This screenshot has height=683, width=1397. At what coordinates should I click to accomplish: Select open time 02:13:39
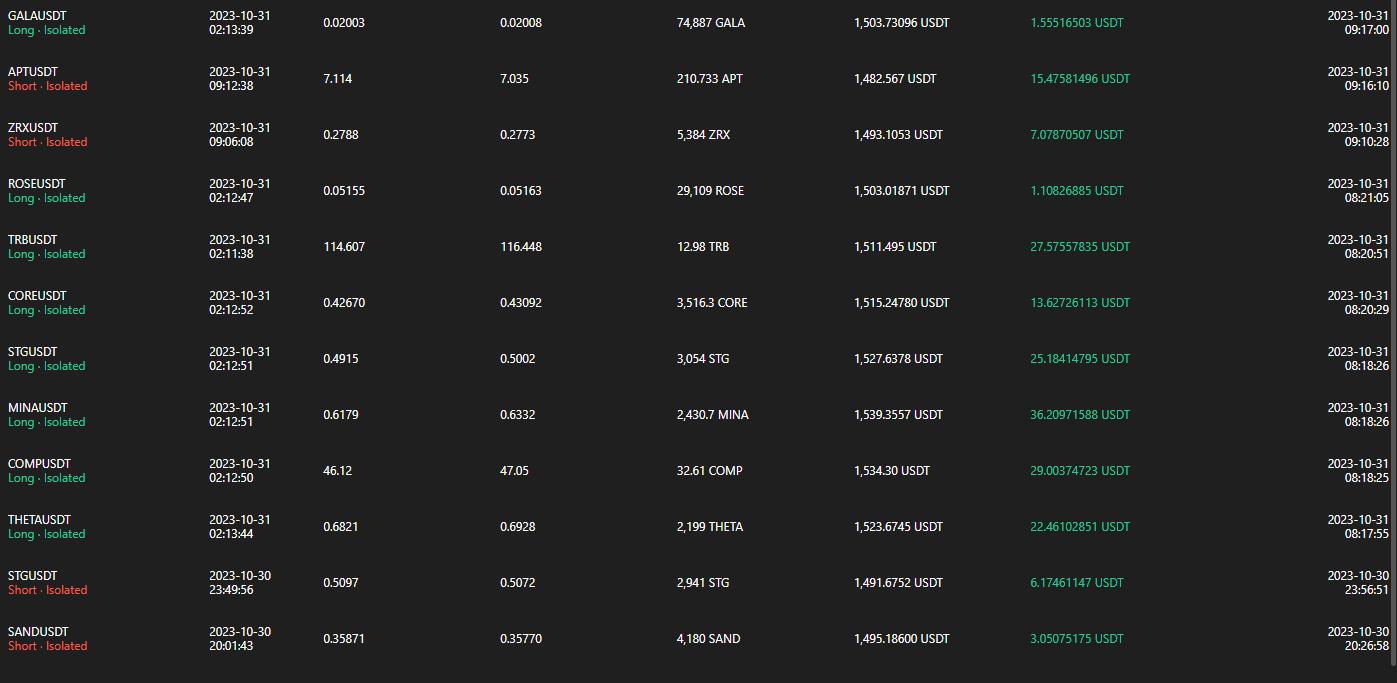[231, 29]
